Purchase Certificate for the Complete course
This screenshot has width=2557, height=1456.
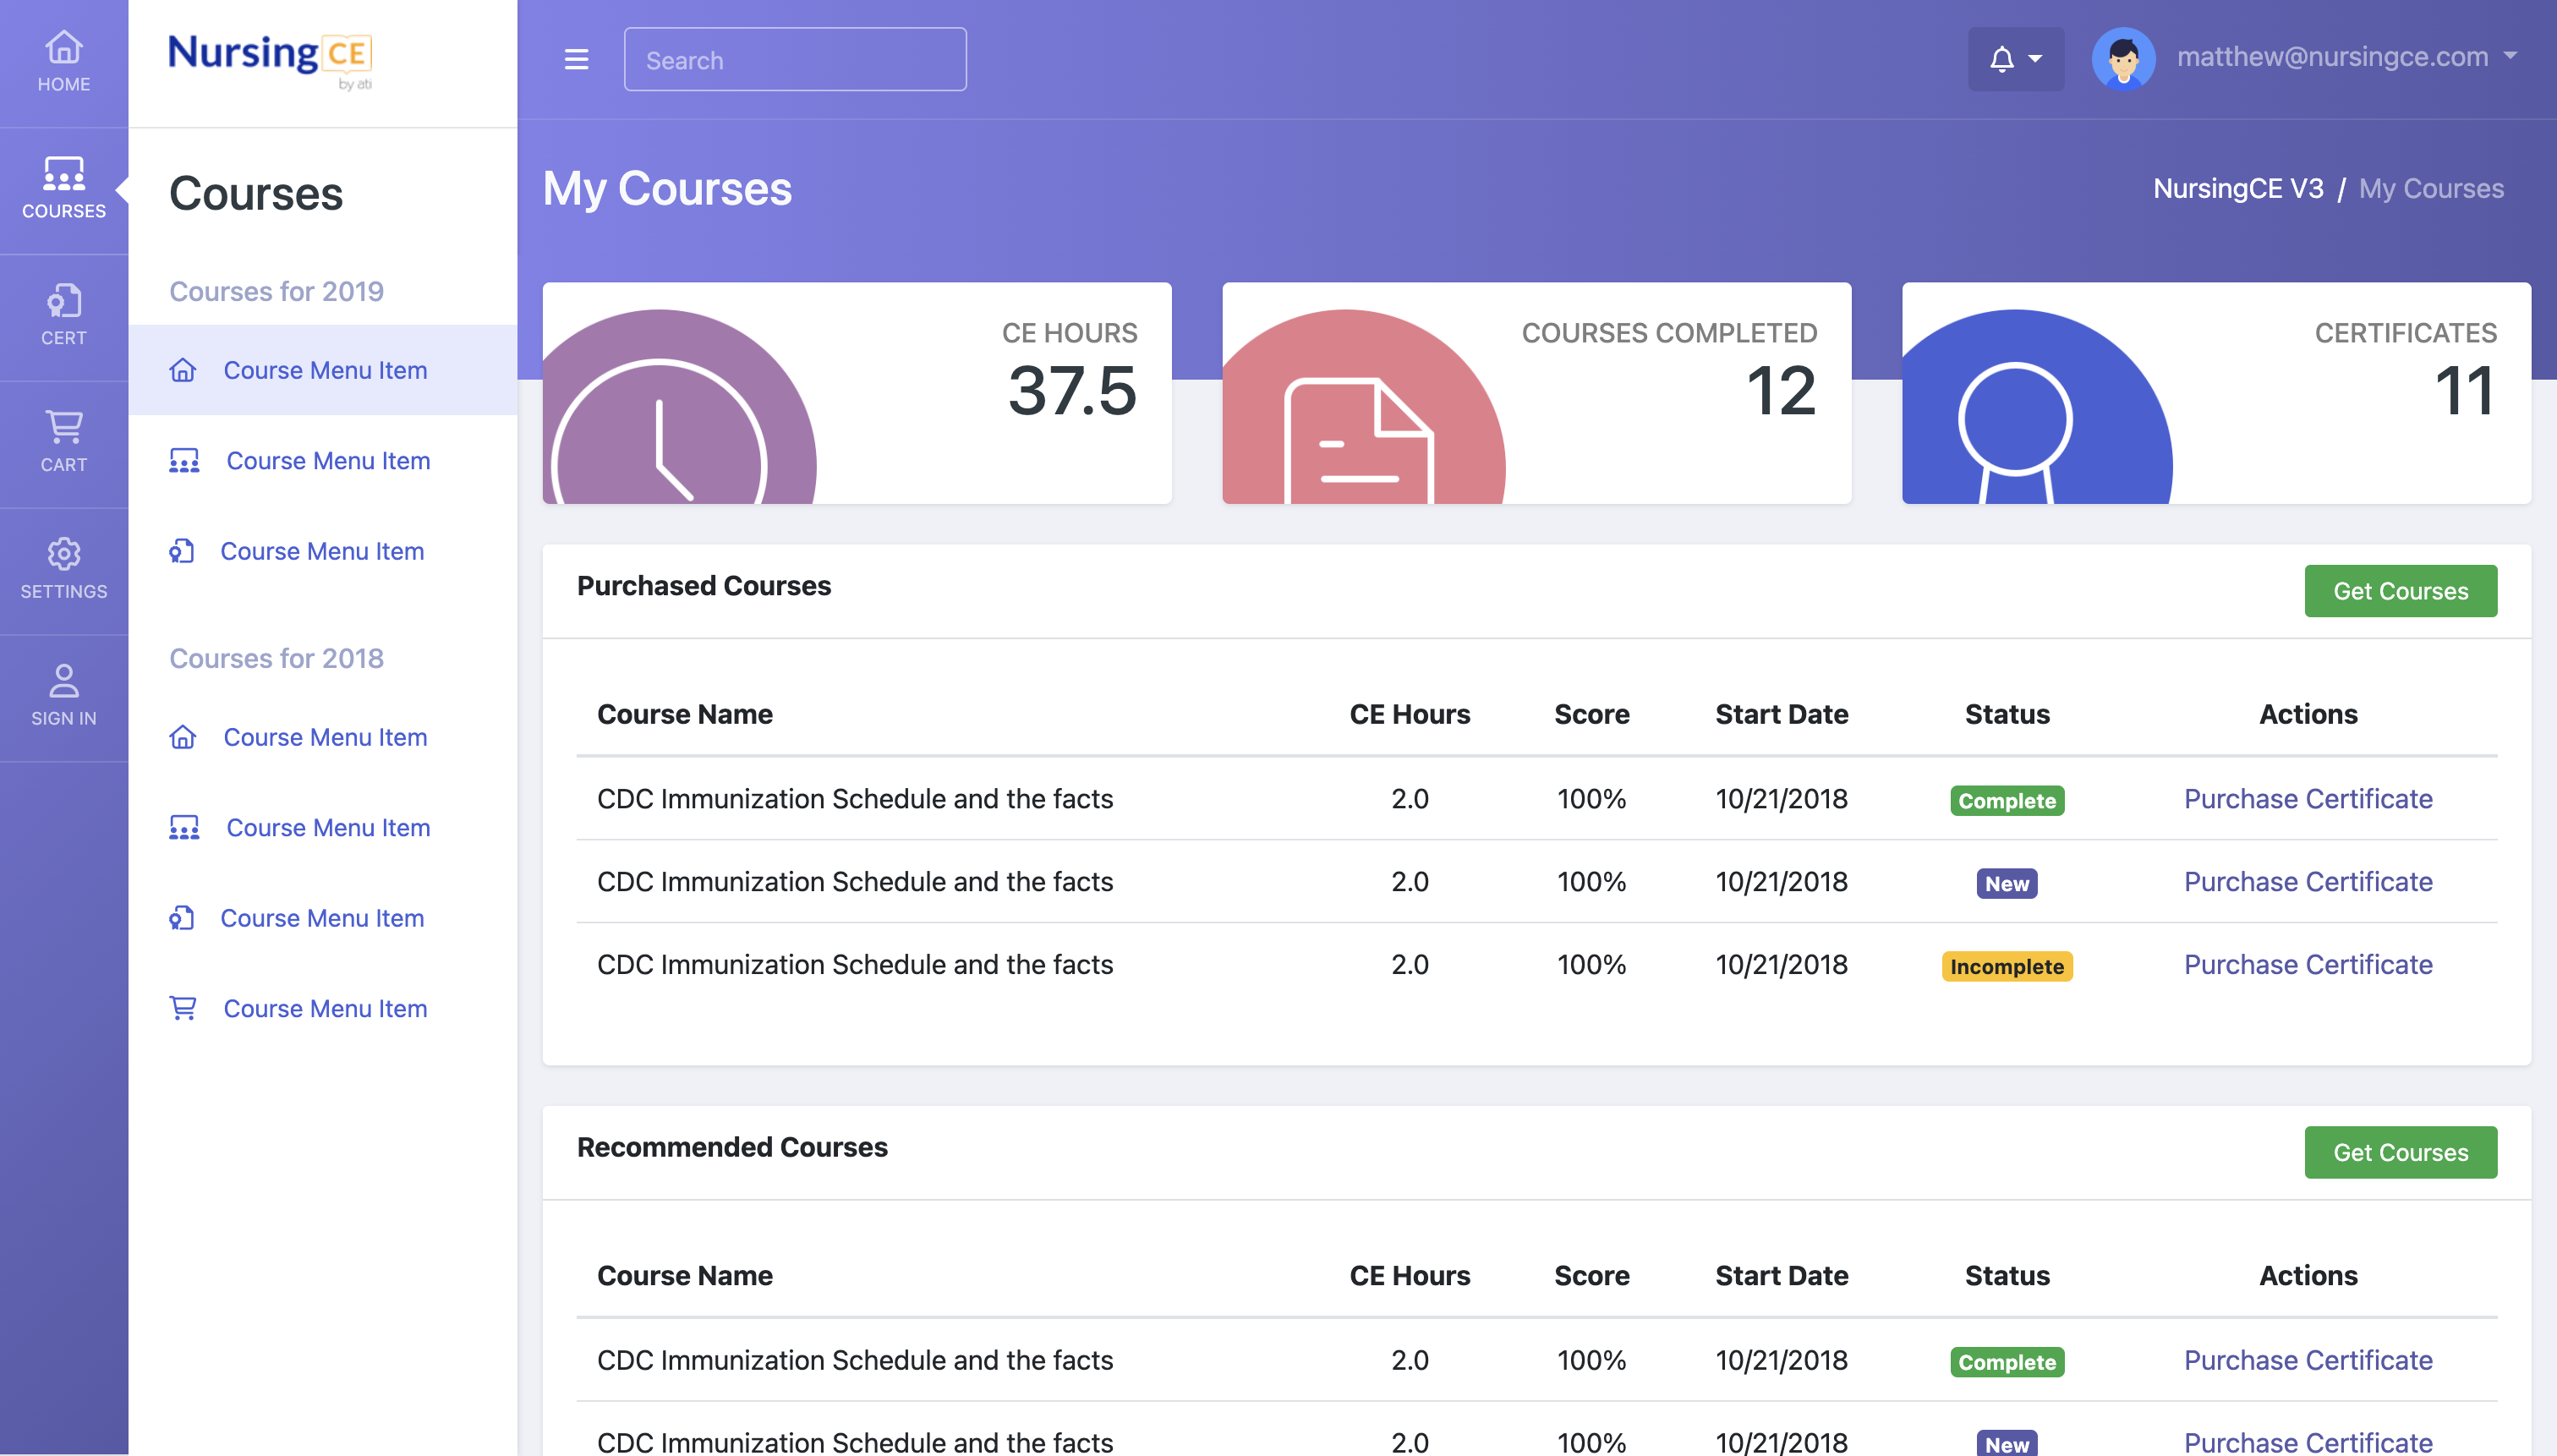click(2308, 798)
